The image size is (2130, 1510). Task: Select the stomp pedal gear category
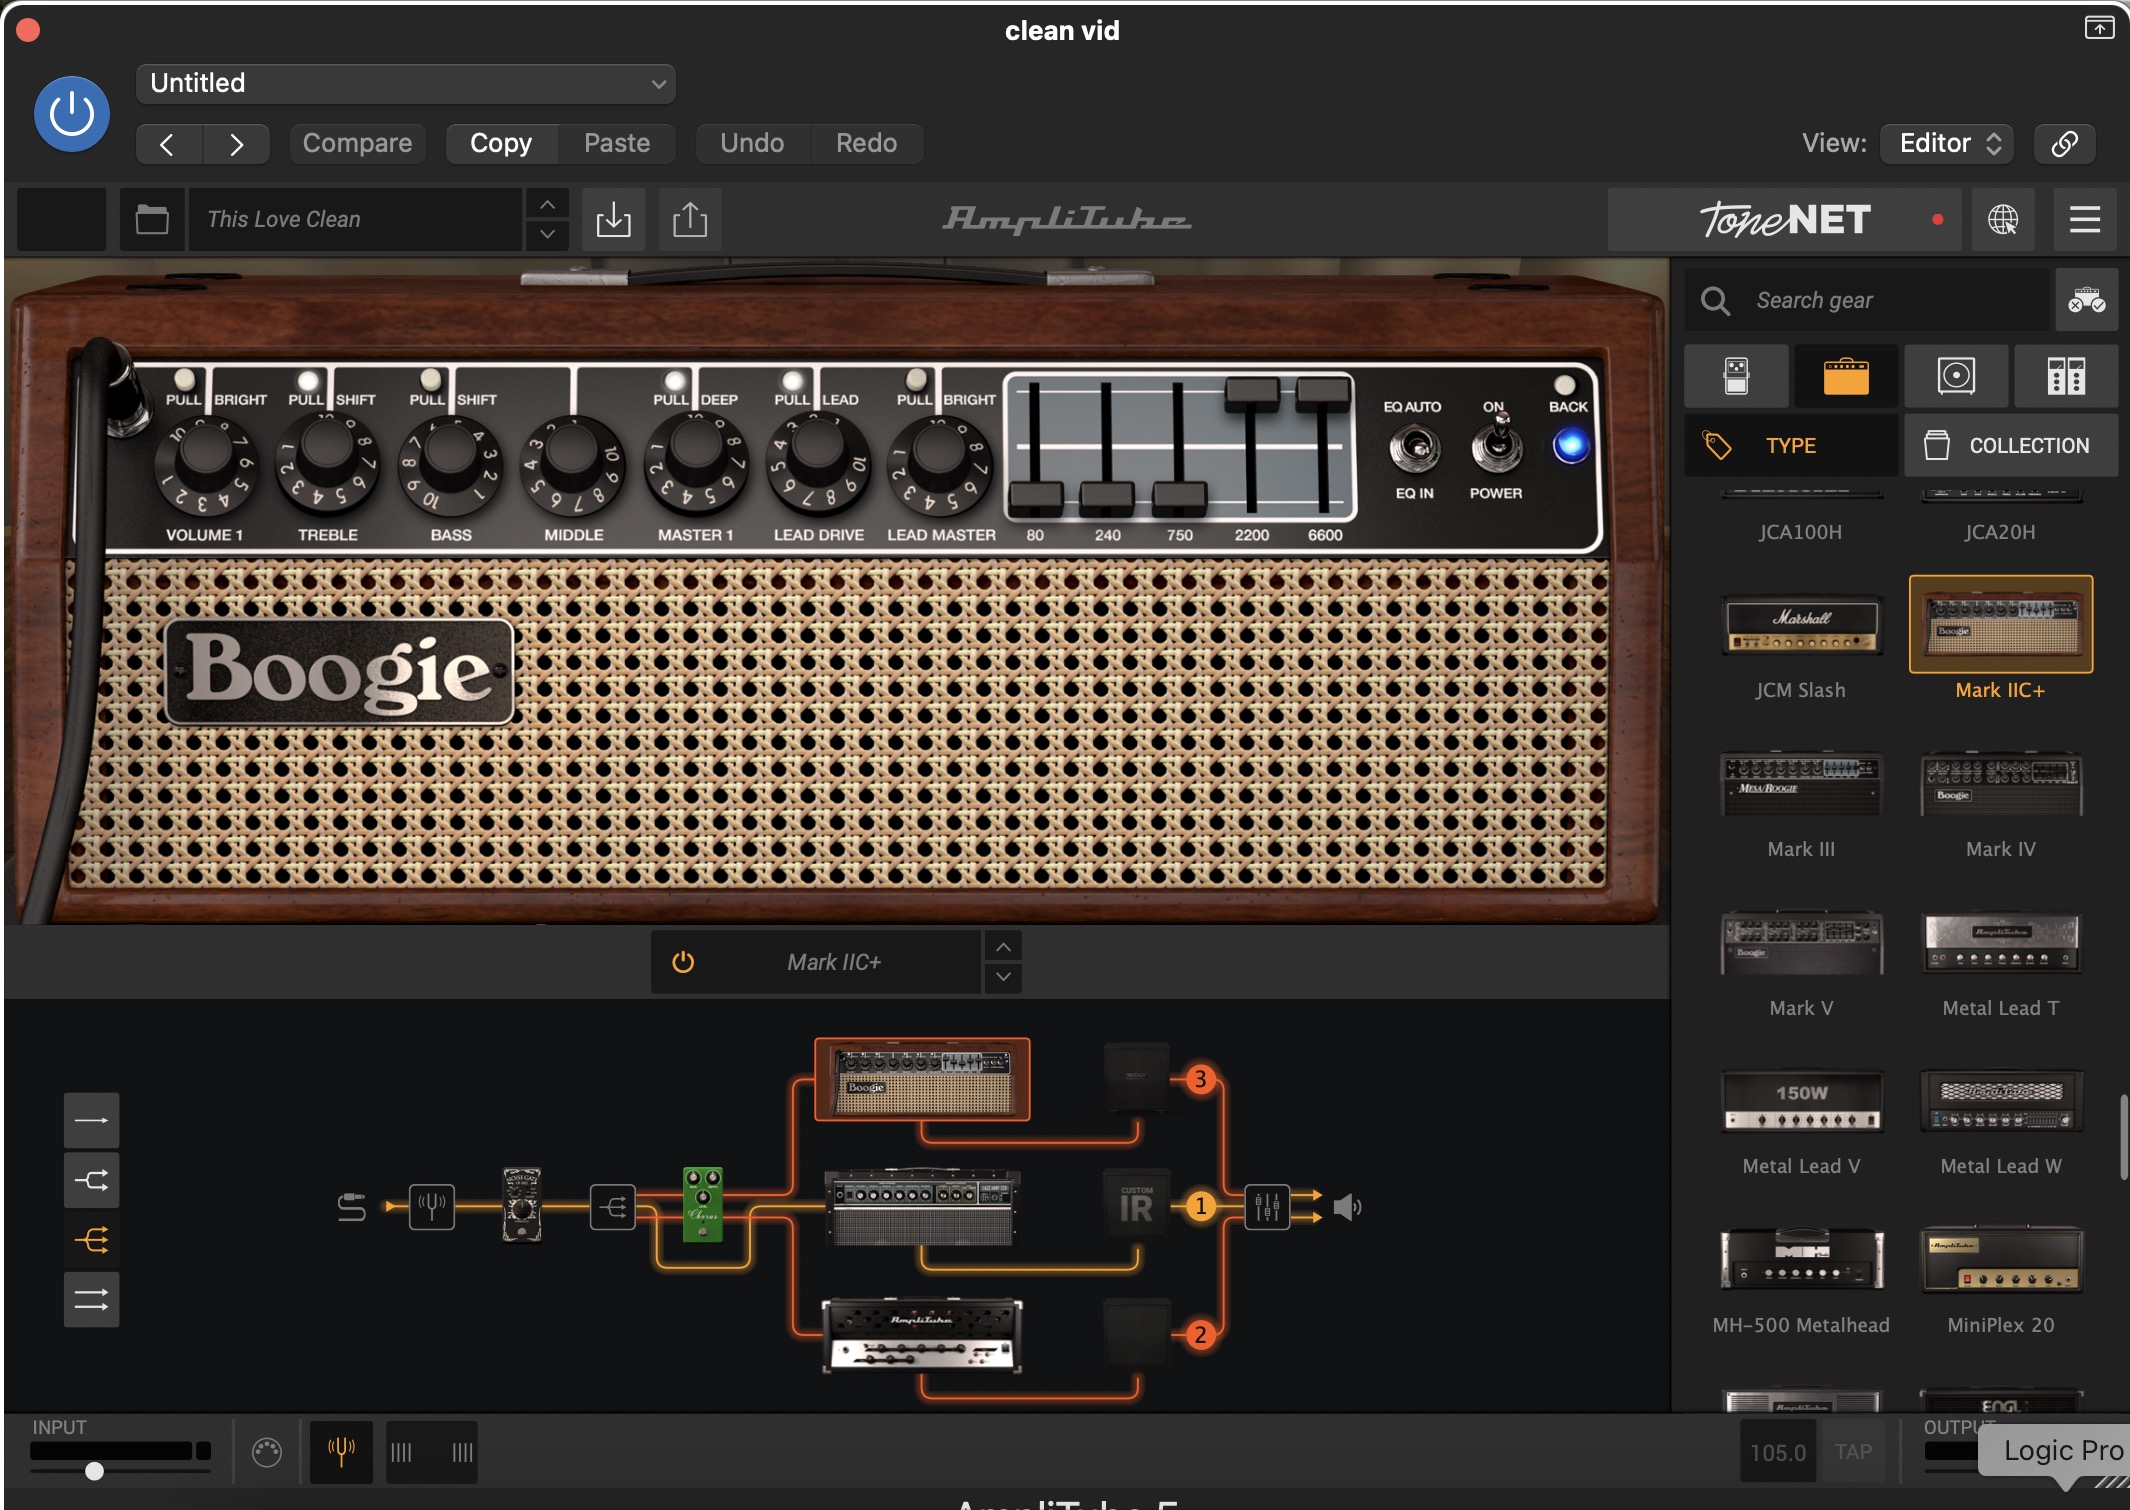1737,376
